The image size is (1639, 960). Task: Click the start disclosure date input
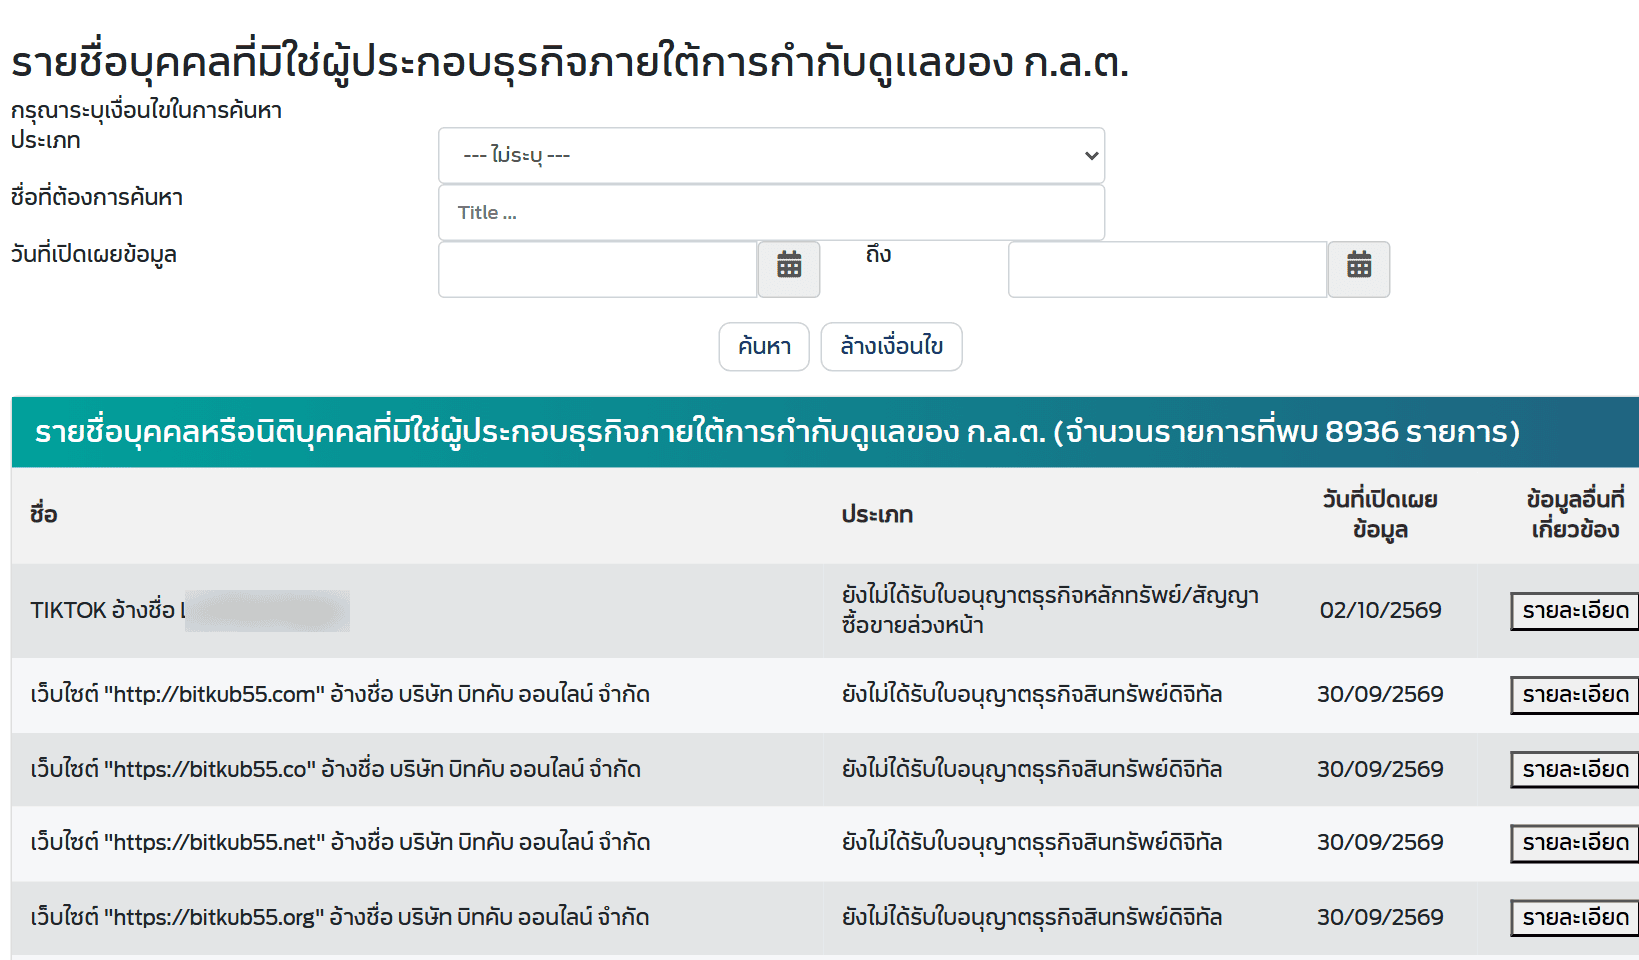pyautogui.click(x=598, y=269)
